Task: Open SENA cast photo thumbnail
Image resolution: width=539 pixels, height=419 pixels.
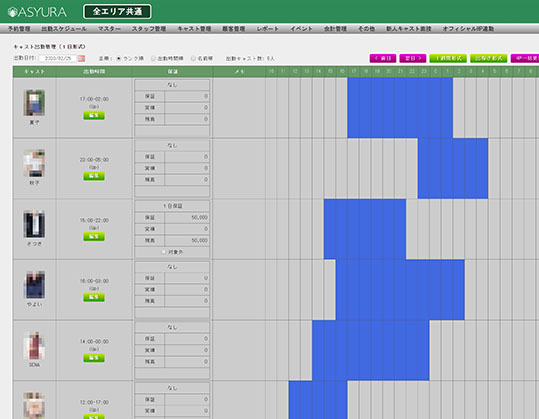Action: coord(34,345)
